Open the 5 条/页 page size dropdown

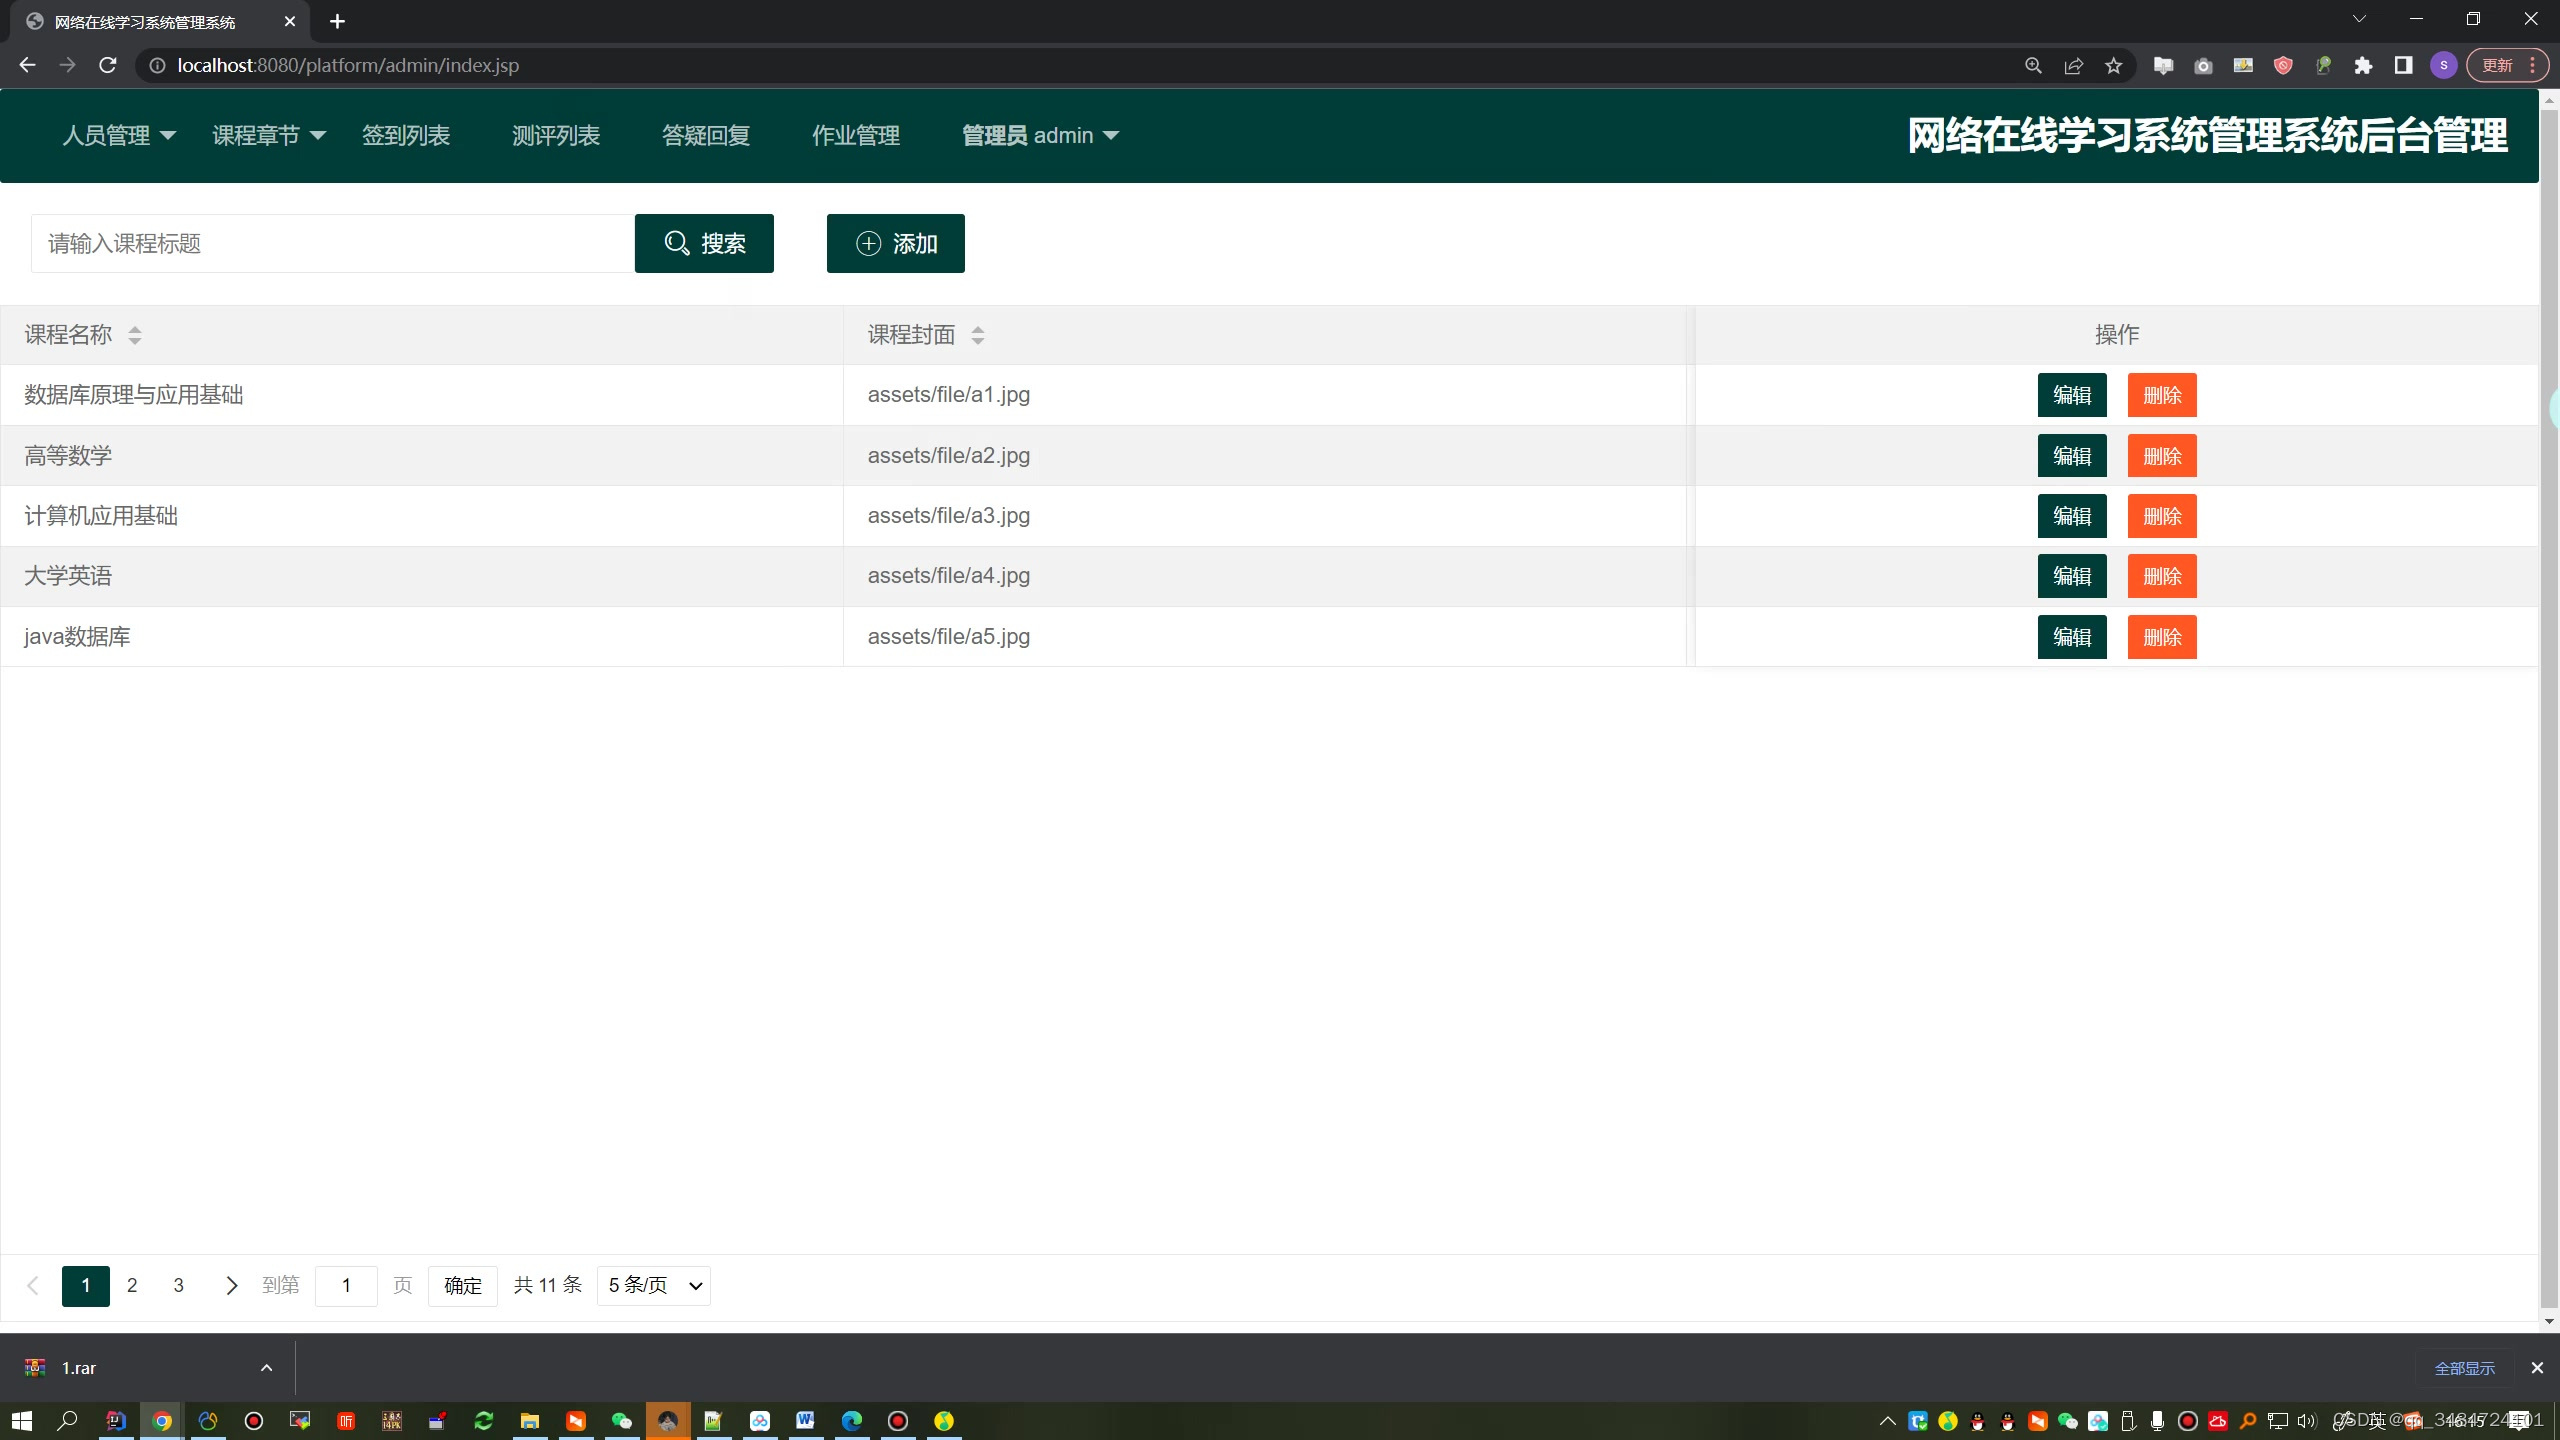pos(654,1285)
